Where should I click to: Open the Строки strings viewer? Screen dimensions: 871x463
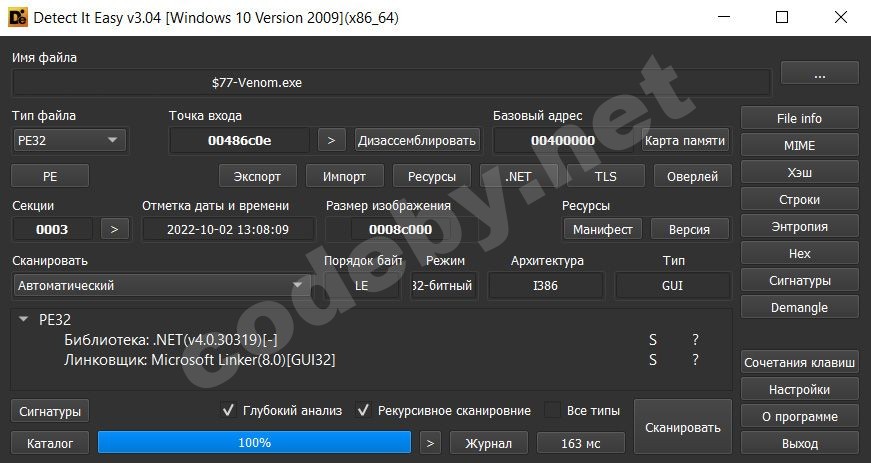tap(799, 199)
